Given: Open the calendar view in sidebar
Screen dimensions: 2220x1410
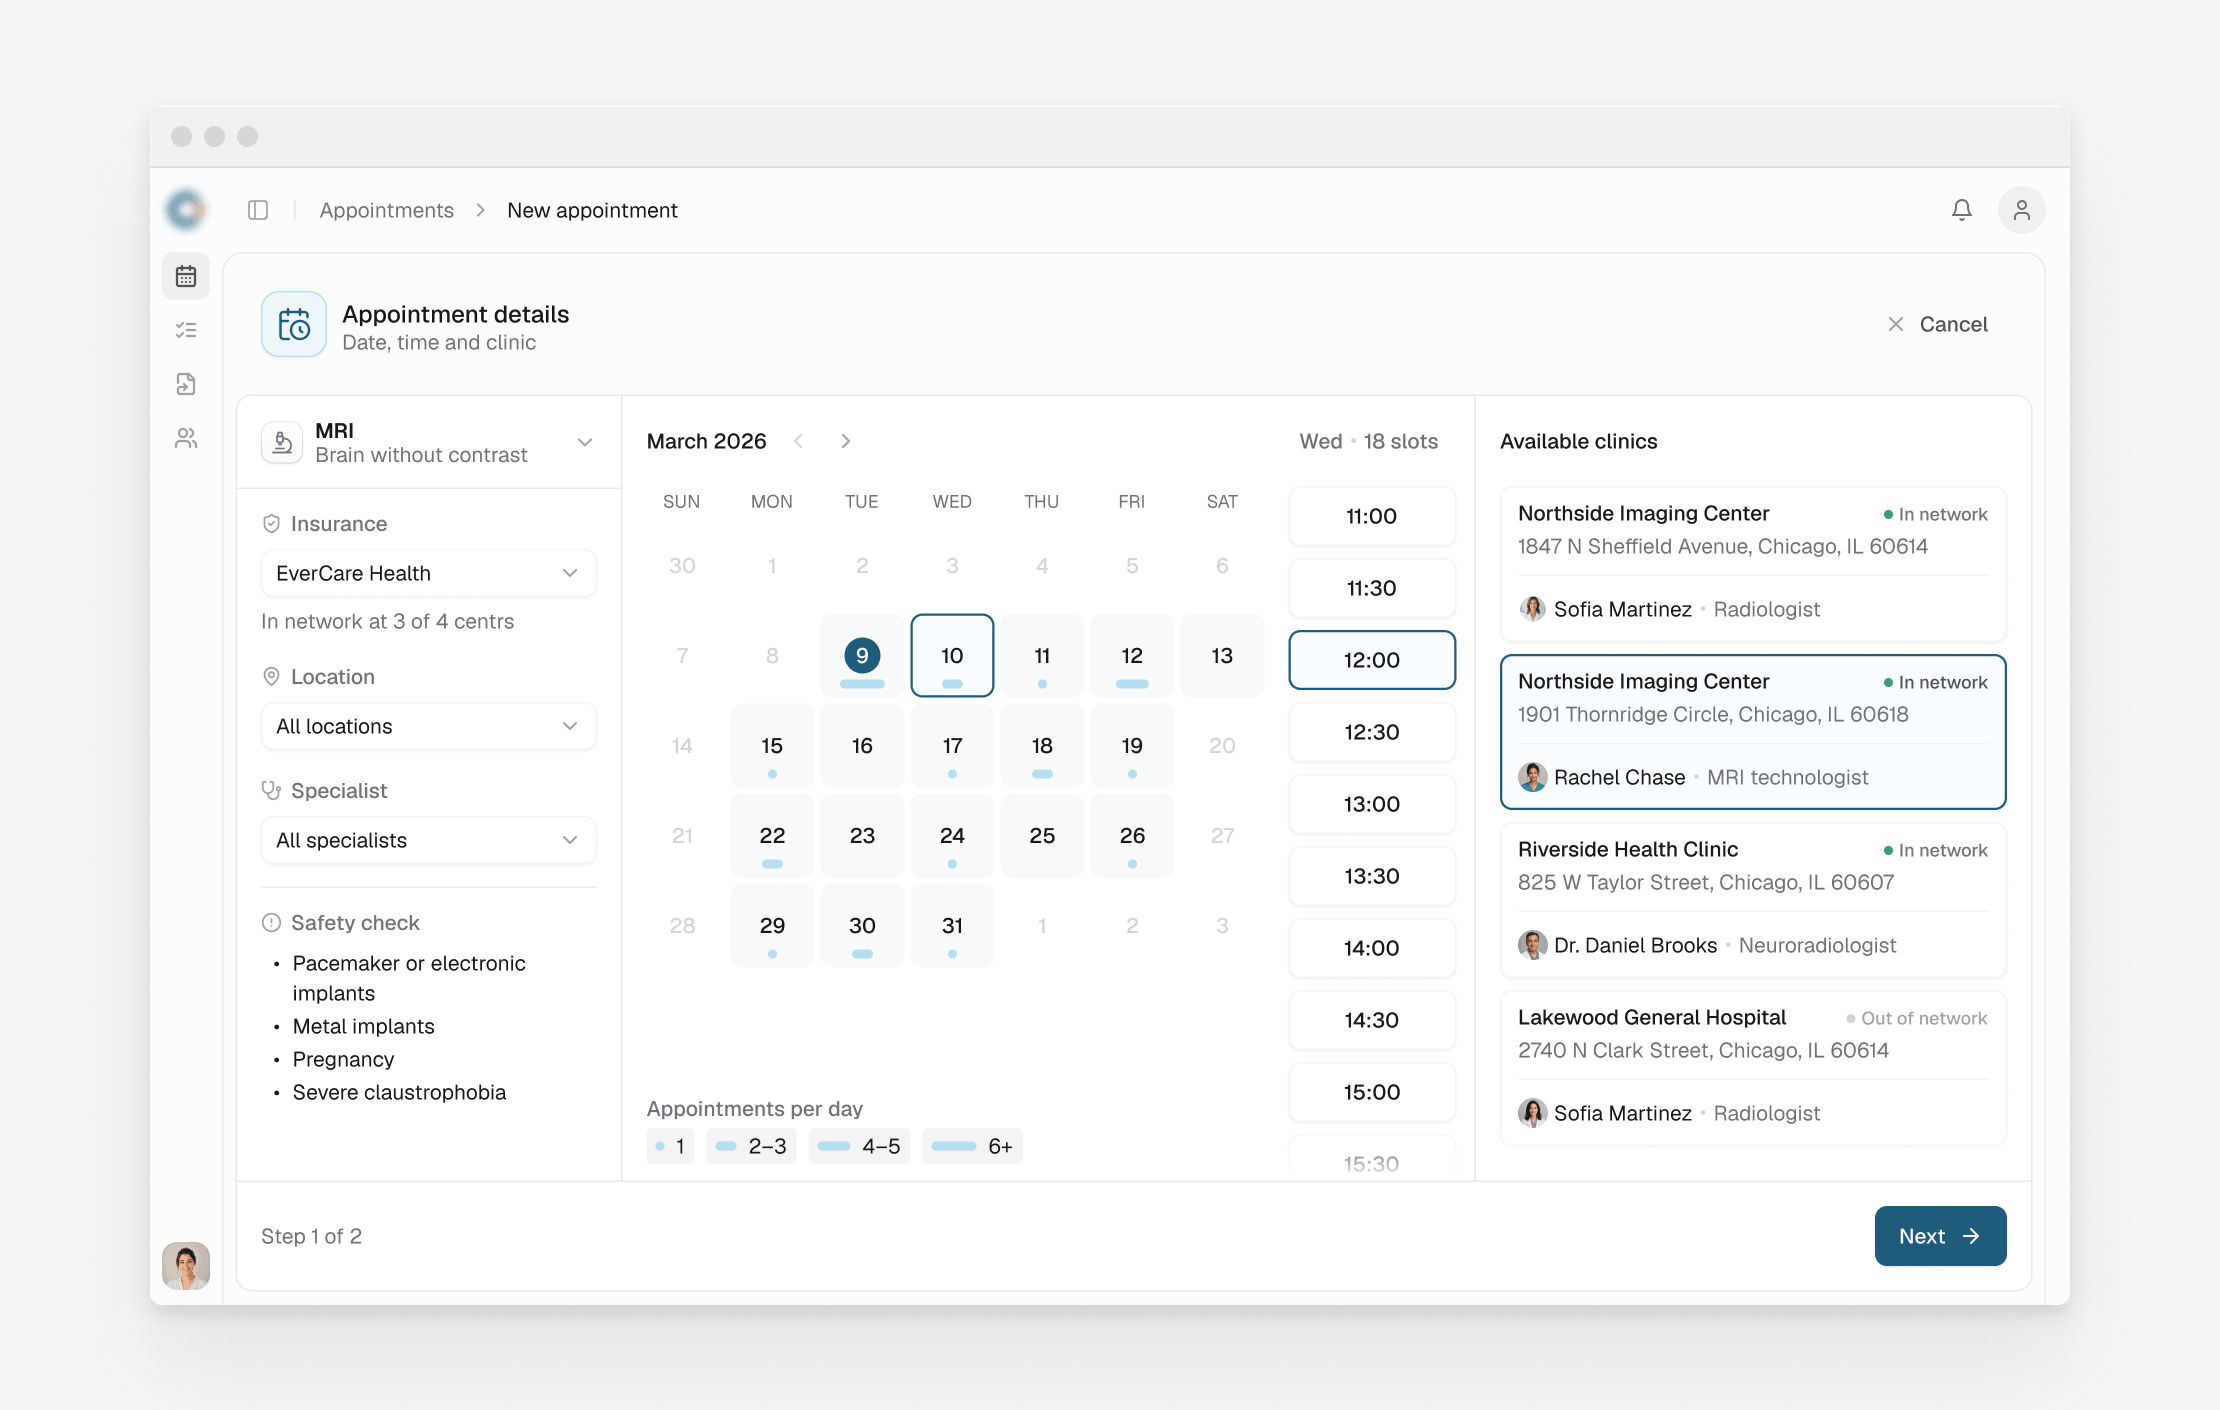Looking at the screenshot, I should coord(186,276).
